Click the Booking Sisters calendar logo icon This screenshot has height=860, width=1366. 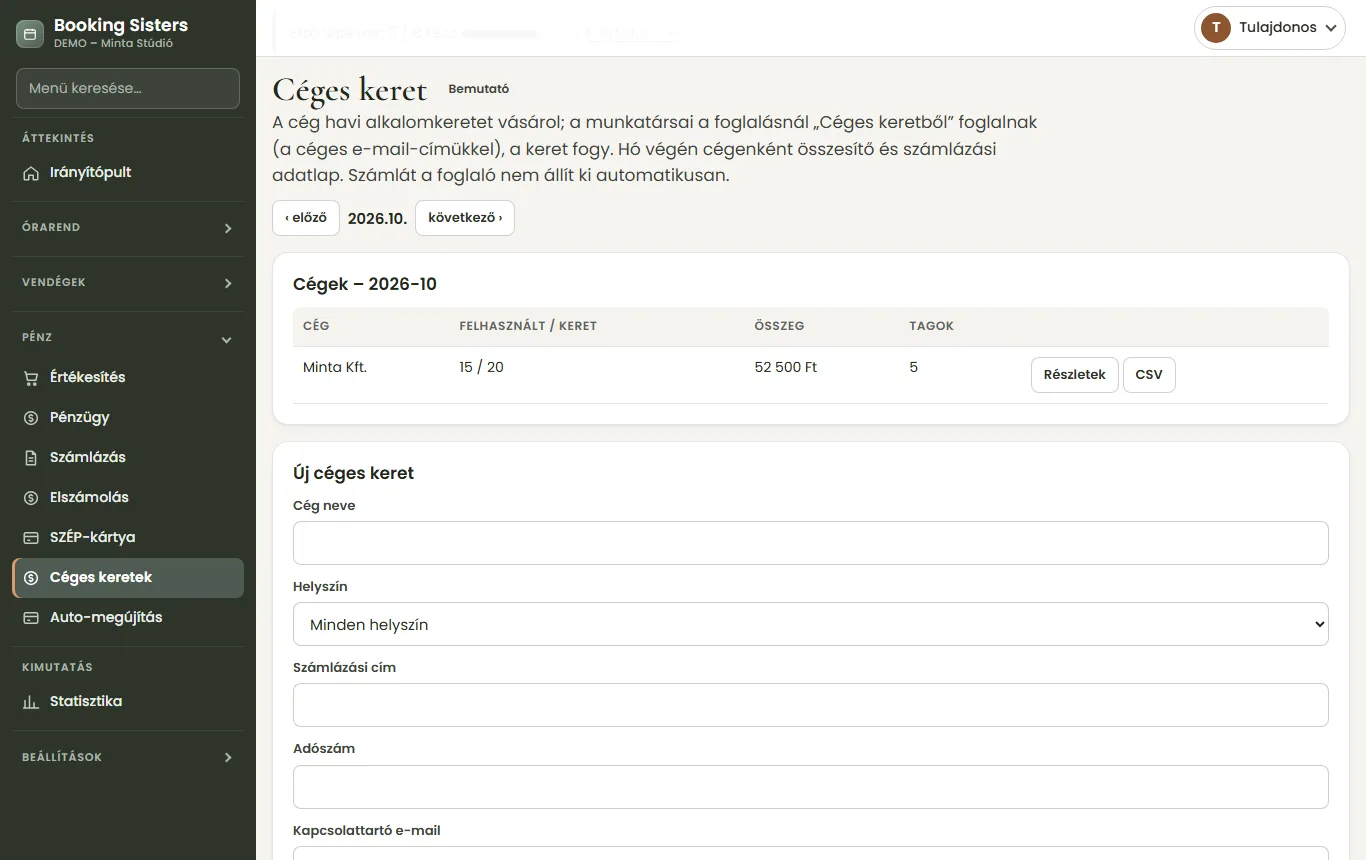click(30, 34)
